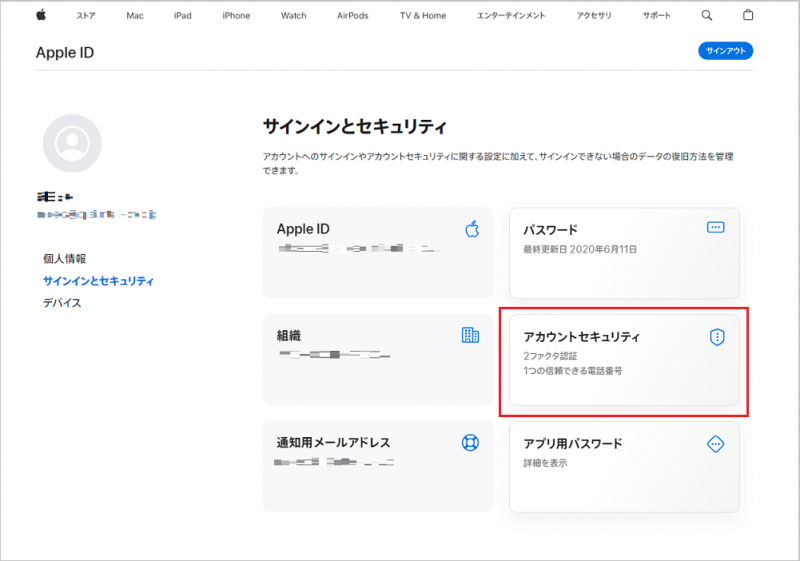Click the building icon on 組織 card
Screen dimensions: 800x561
click(x=470, y=335)
